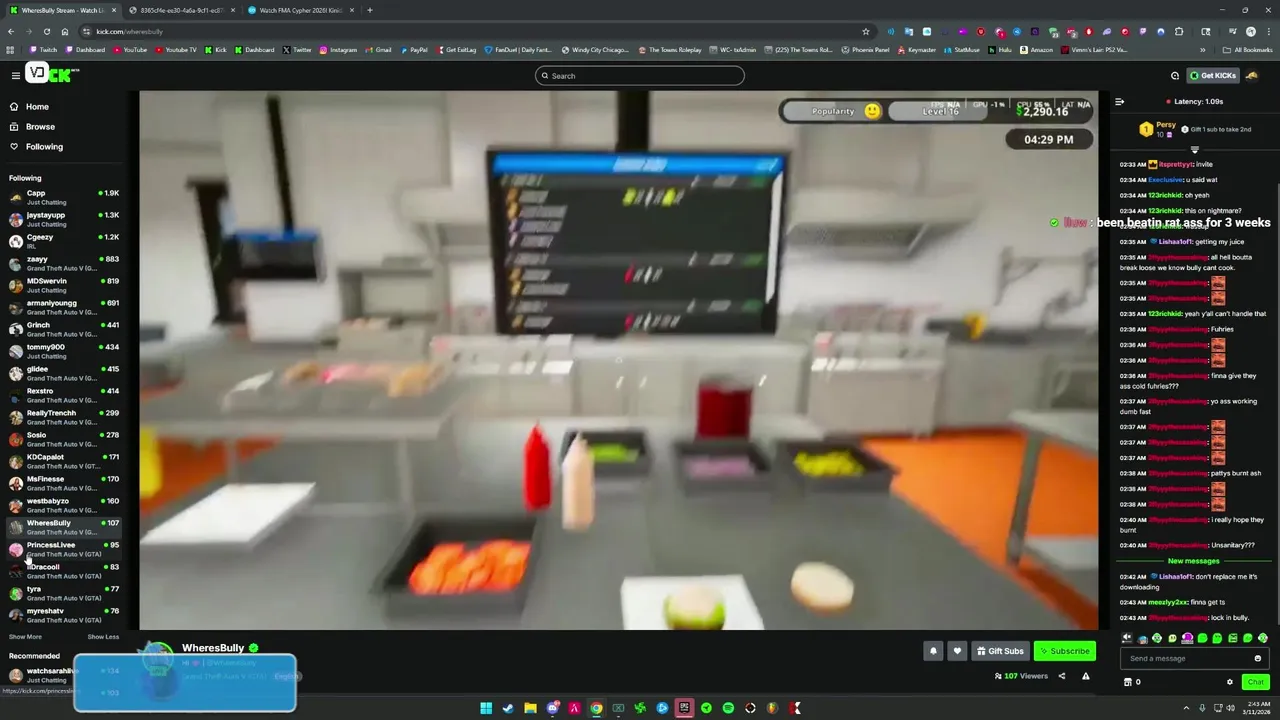Click the stream video player
The image size is (1280, 720).
tap(618, 360)
